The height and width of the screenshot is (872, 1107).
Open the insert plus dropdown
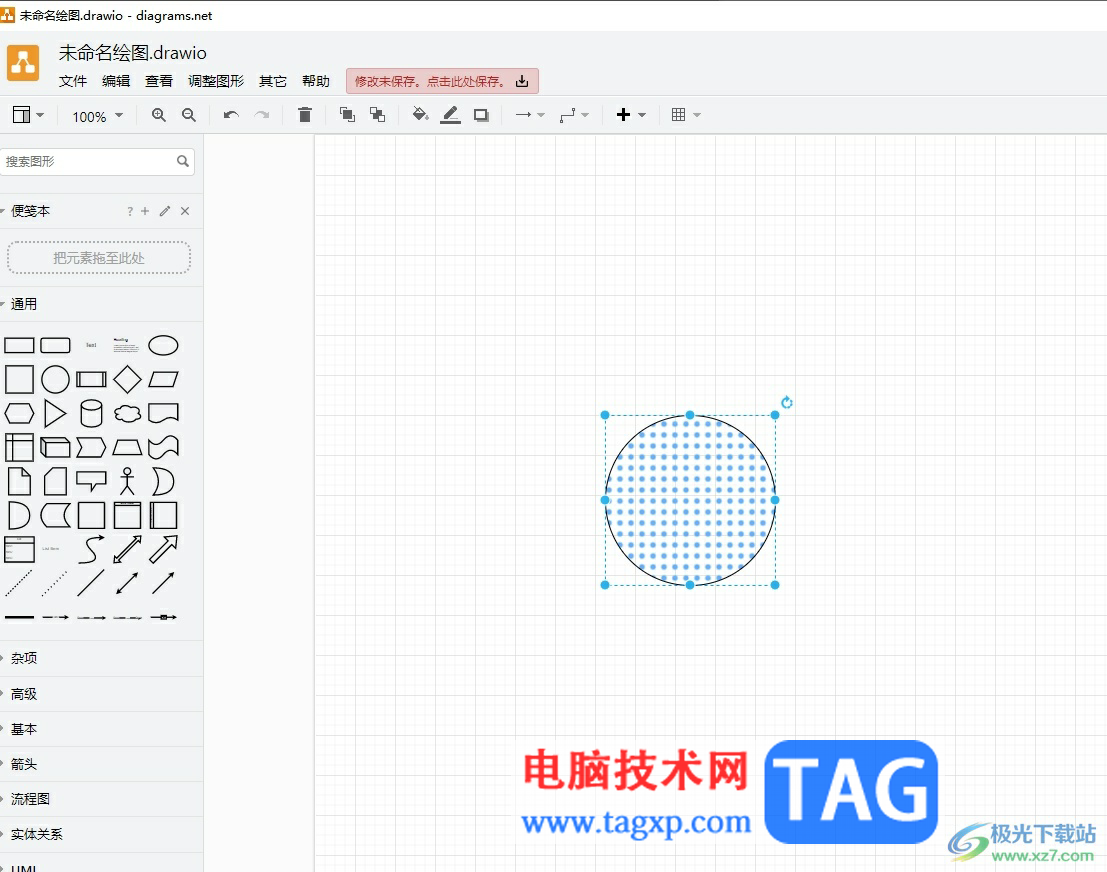click(631, 114)
